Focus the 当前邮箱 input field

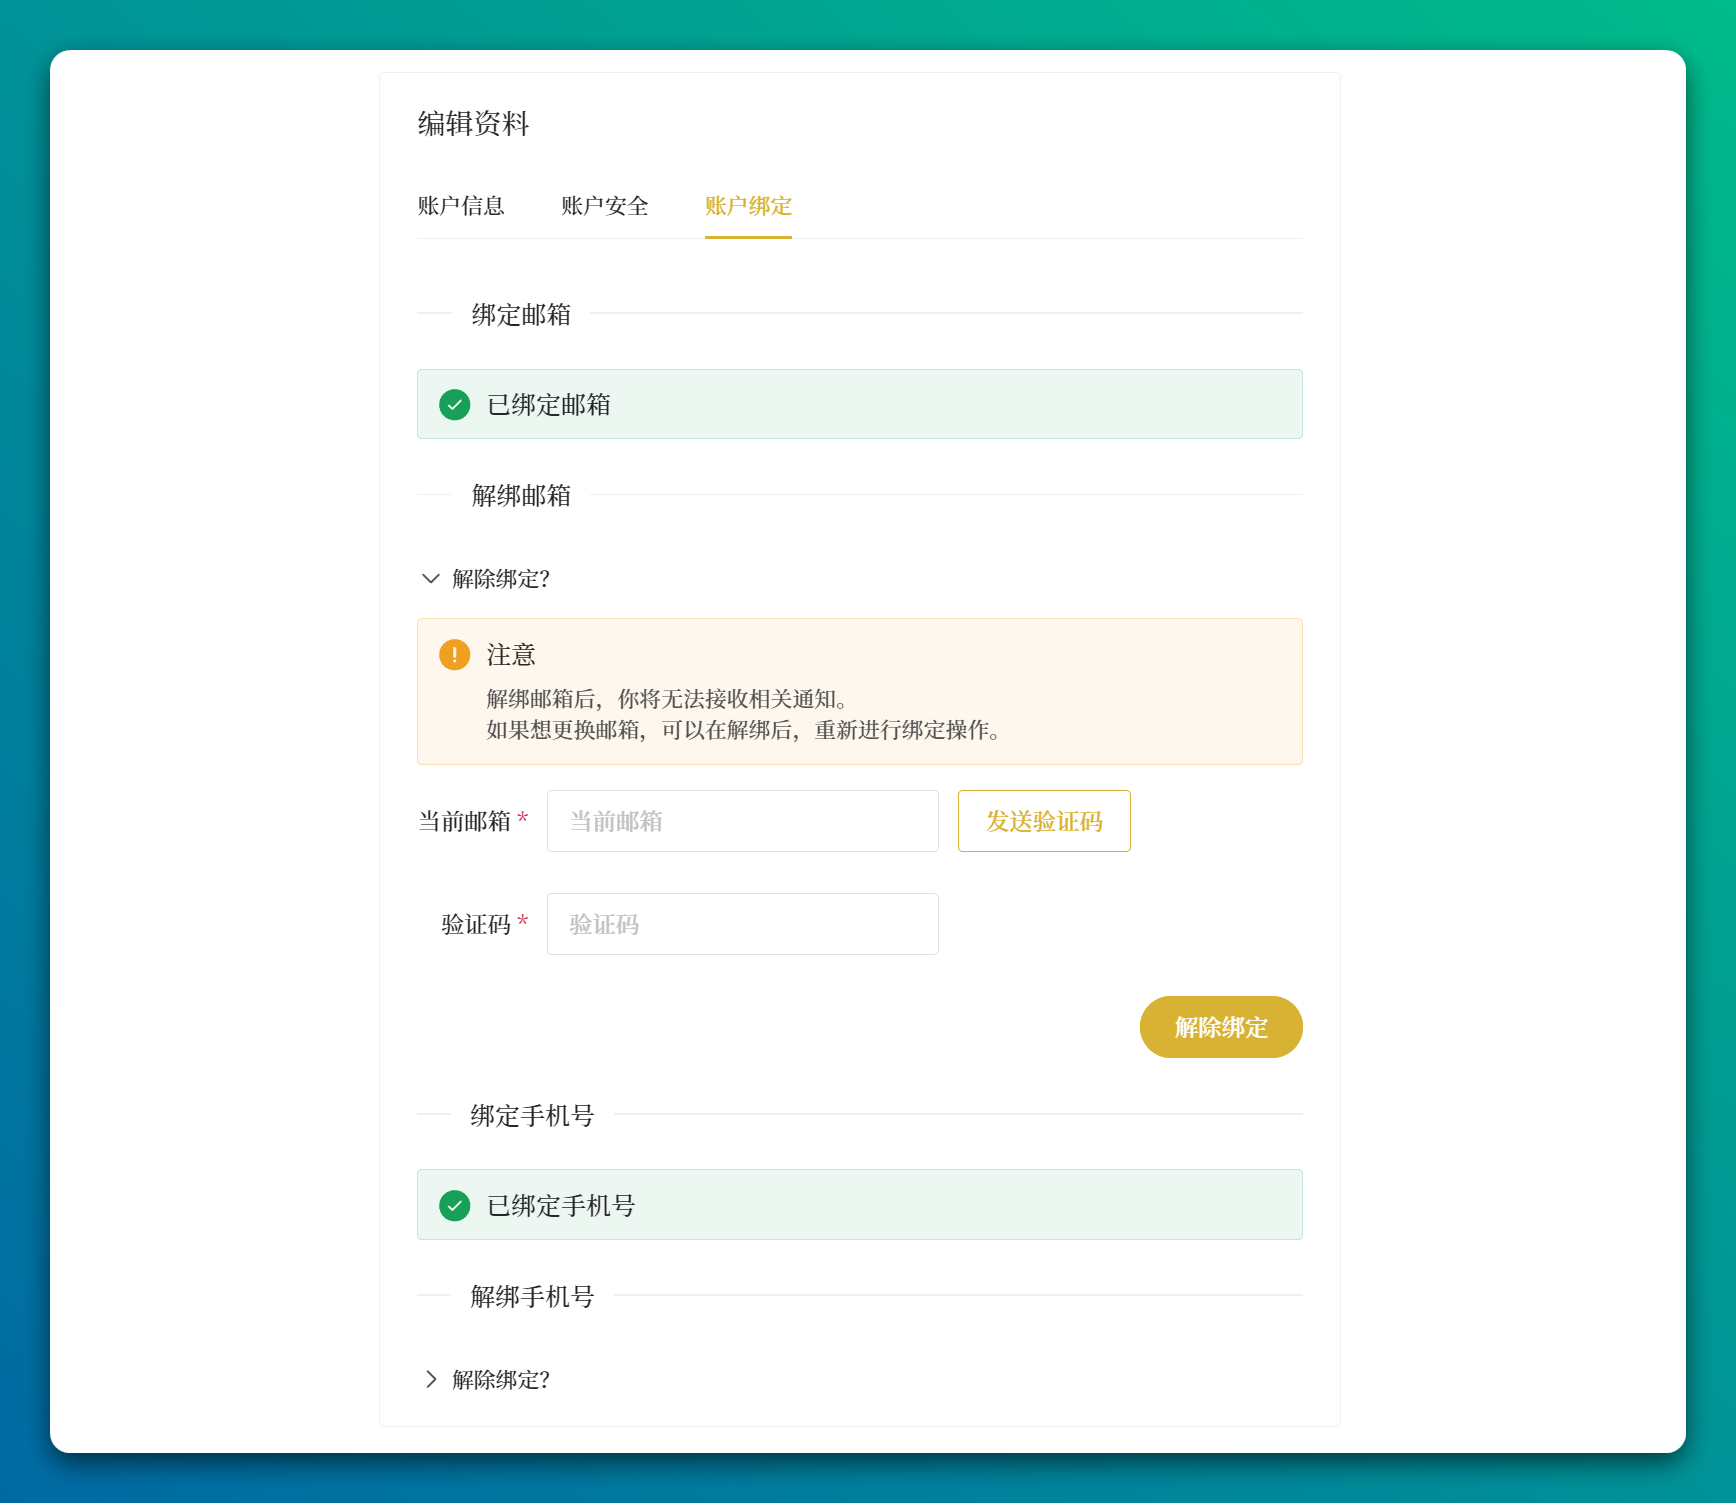743,821
